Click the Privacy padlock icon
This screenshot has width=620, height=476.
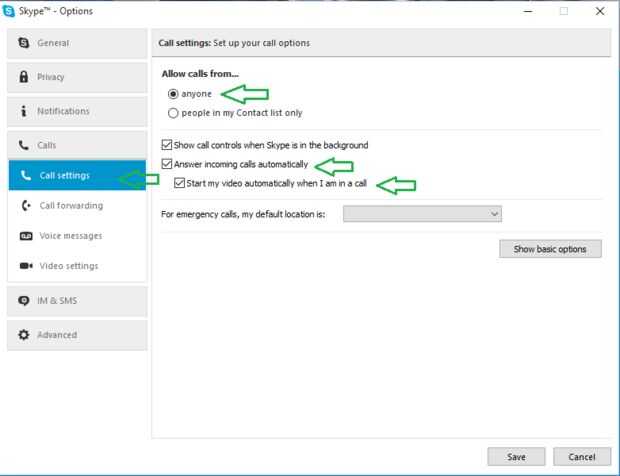24,77
